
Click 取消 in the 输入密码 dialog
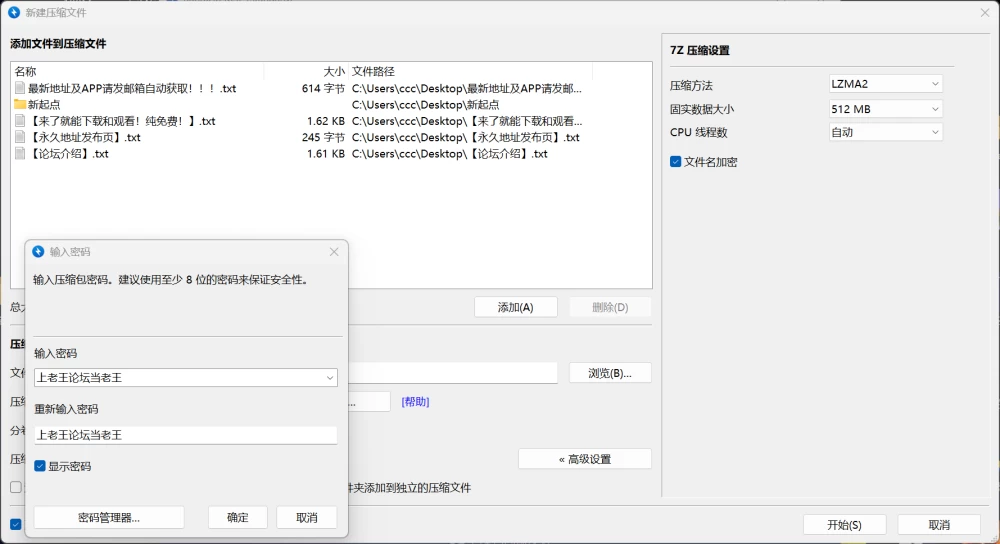tap(306, 518)
